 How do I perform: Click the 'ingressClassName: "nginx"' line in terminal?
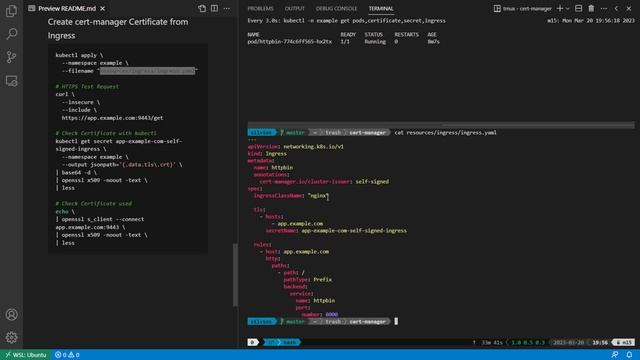(291, 196)
